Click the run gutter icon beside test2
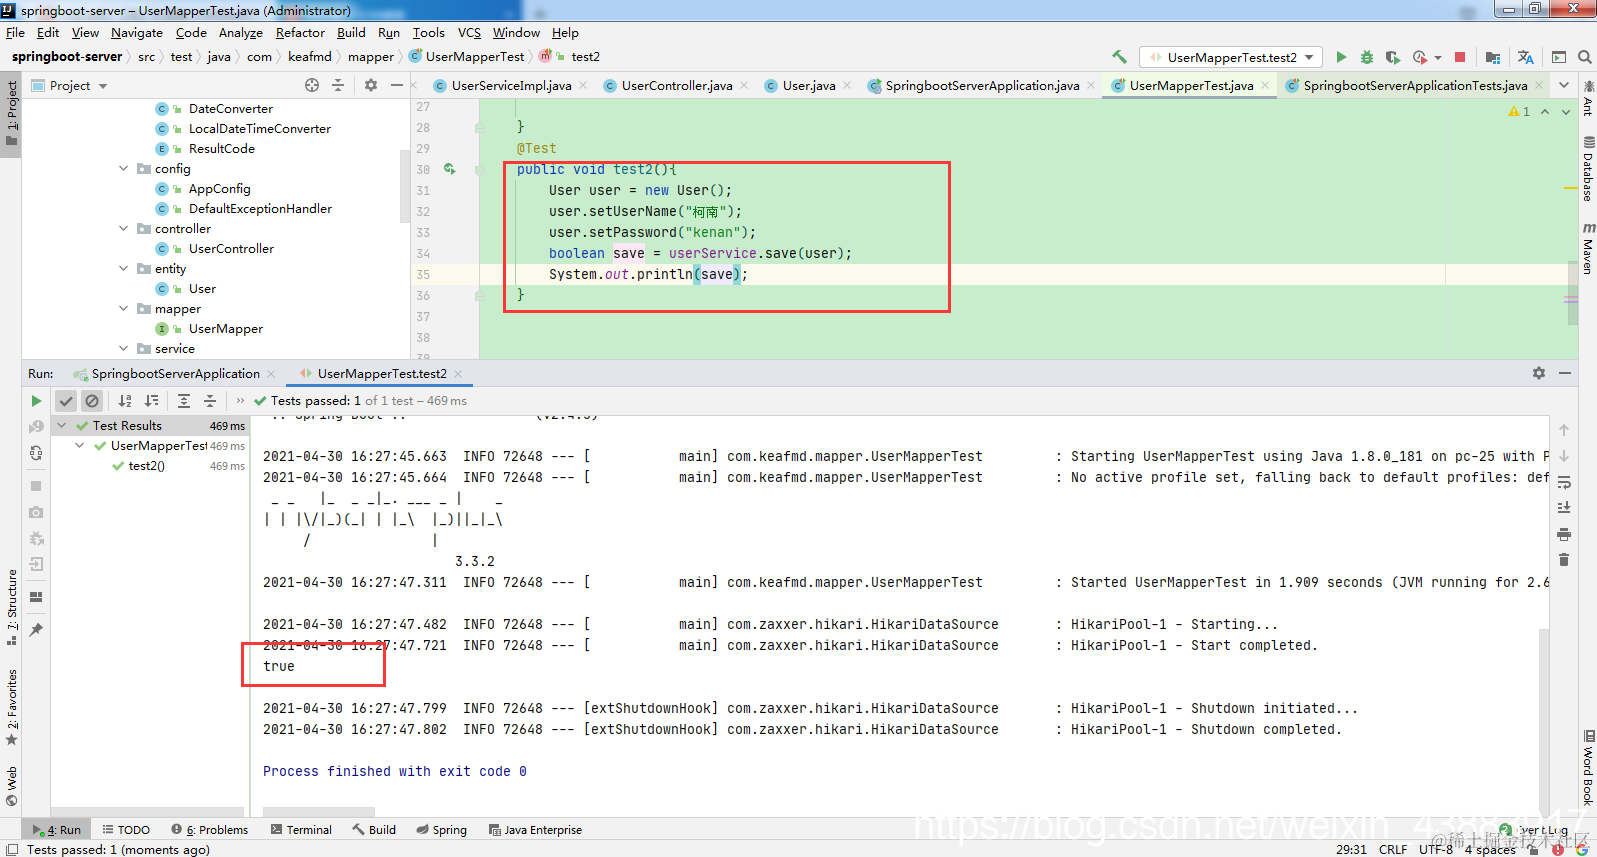This screenshot has width=1597, height=857. [x=450, y=169]
